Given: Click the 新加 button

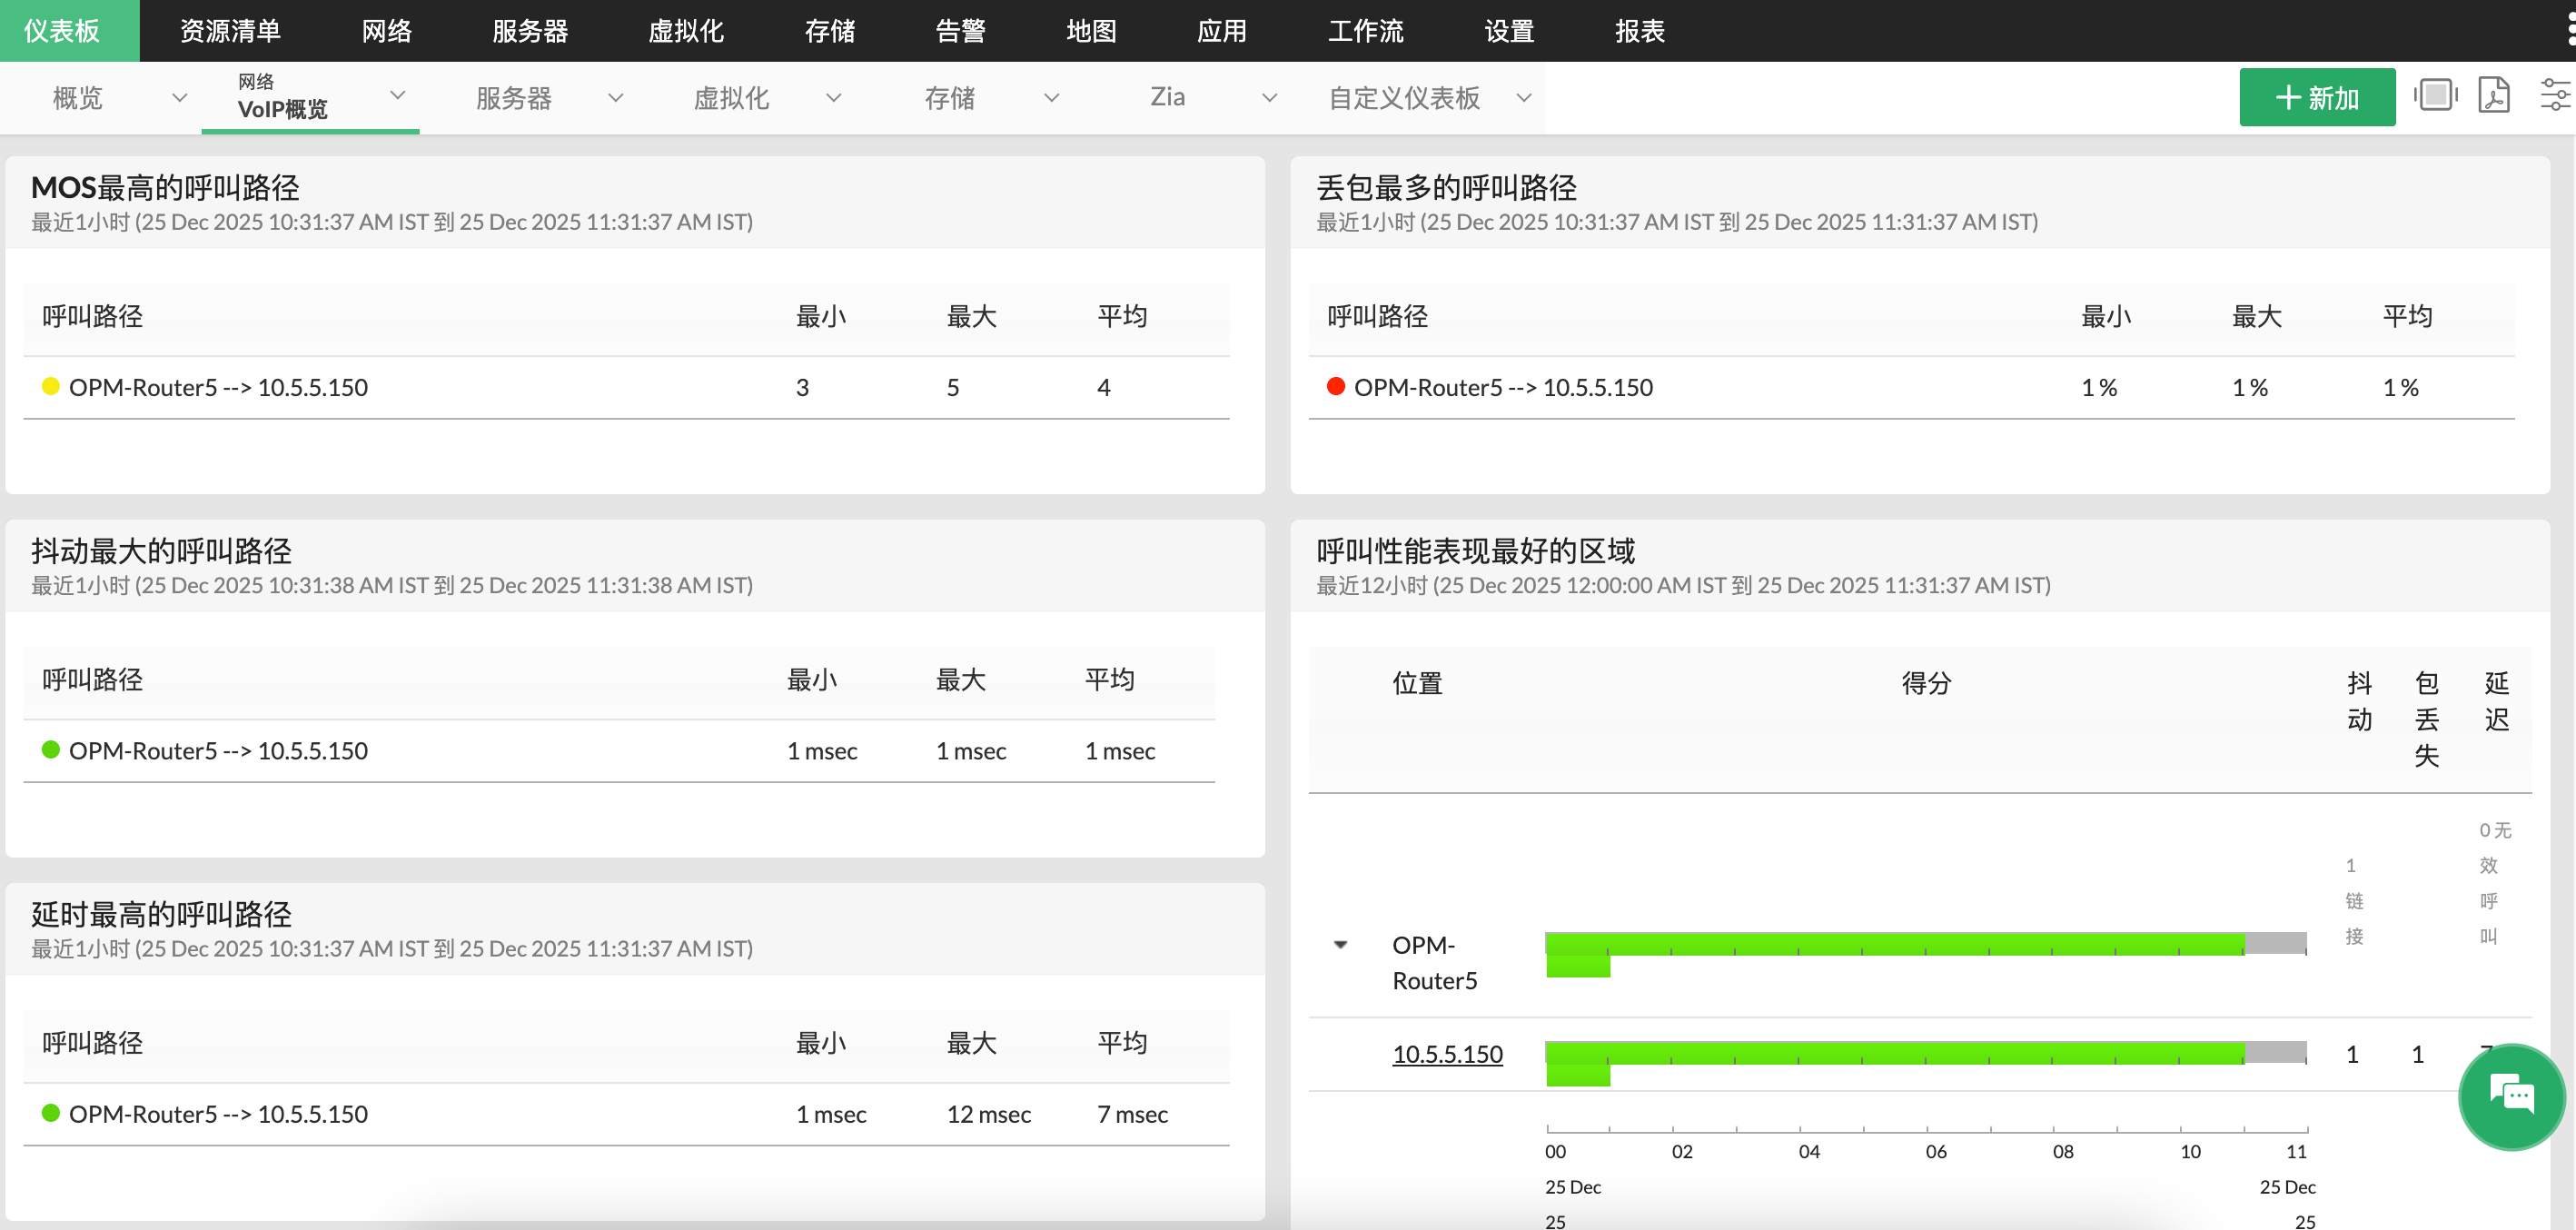Looking at the screenshot, I should pyautogui.click(x=2317, y=96).
